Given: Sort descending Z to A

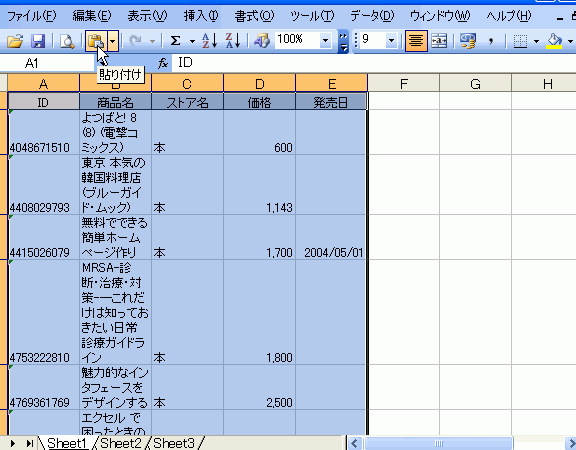Looking at the screenshot, I should tap(233, 41).
